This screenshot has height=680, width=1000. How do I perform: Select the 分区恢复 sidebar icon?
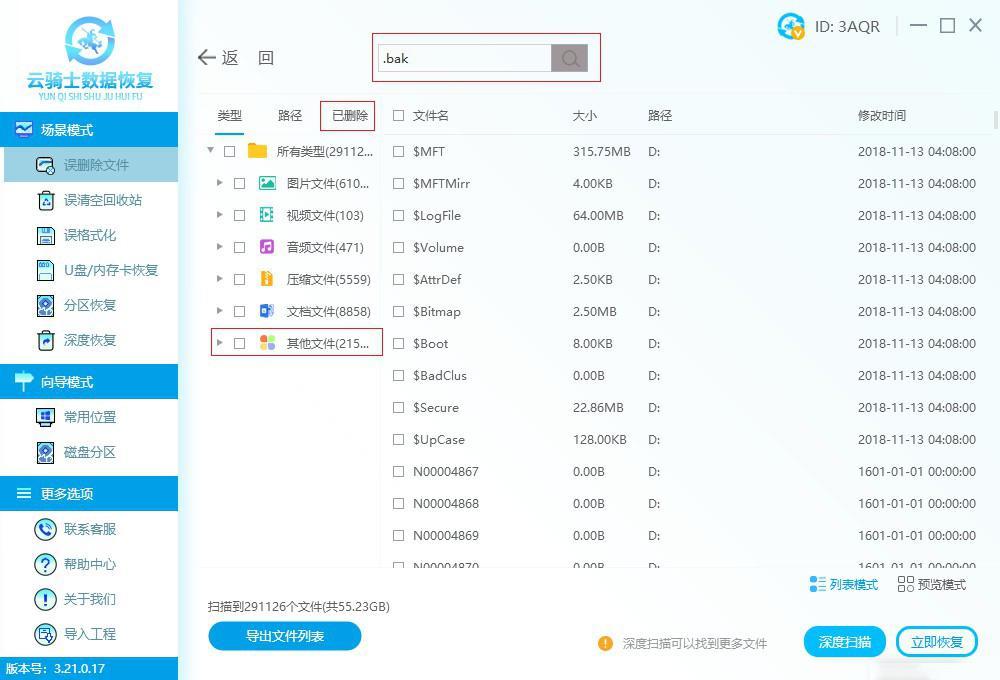pos(45,305)
